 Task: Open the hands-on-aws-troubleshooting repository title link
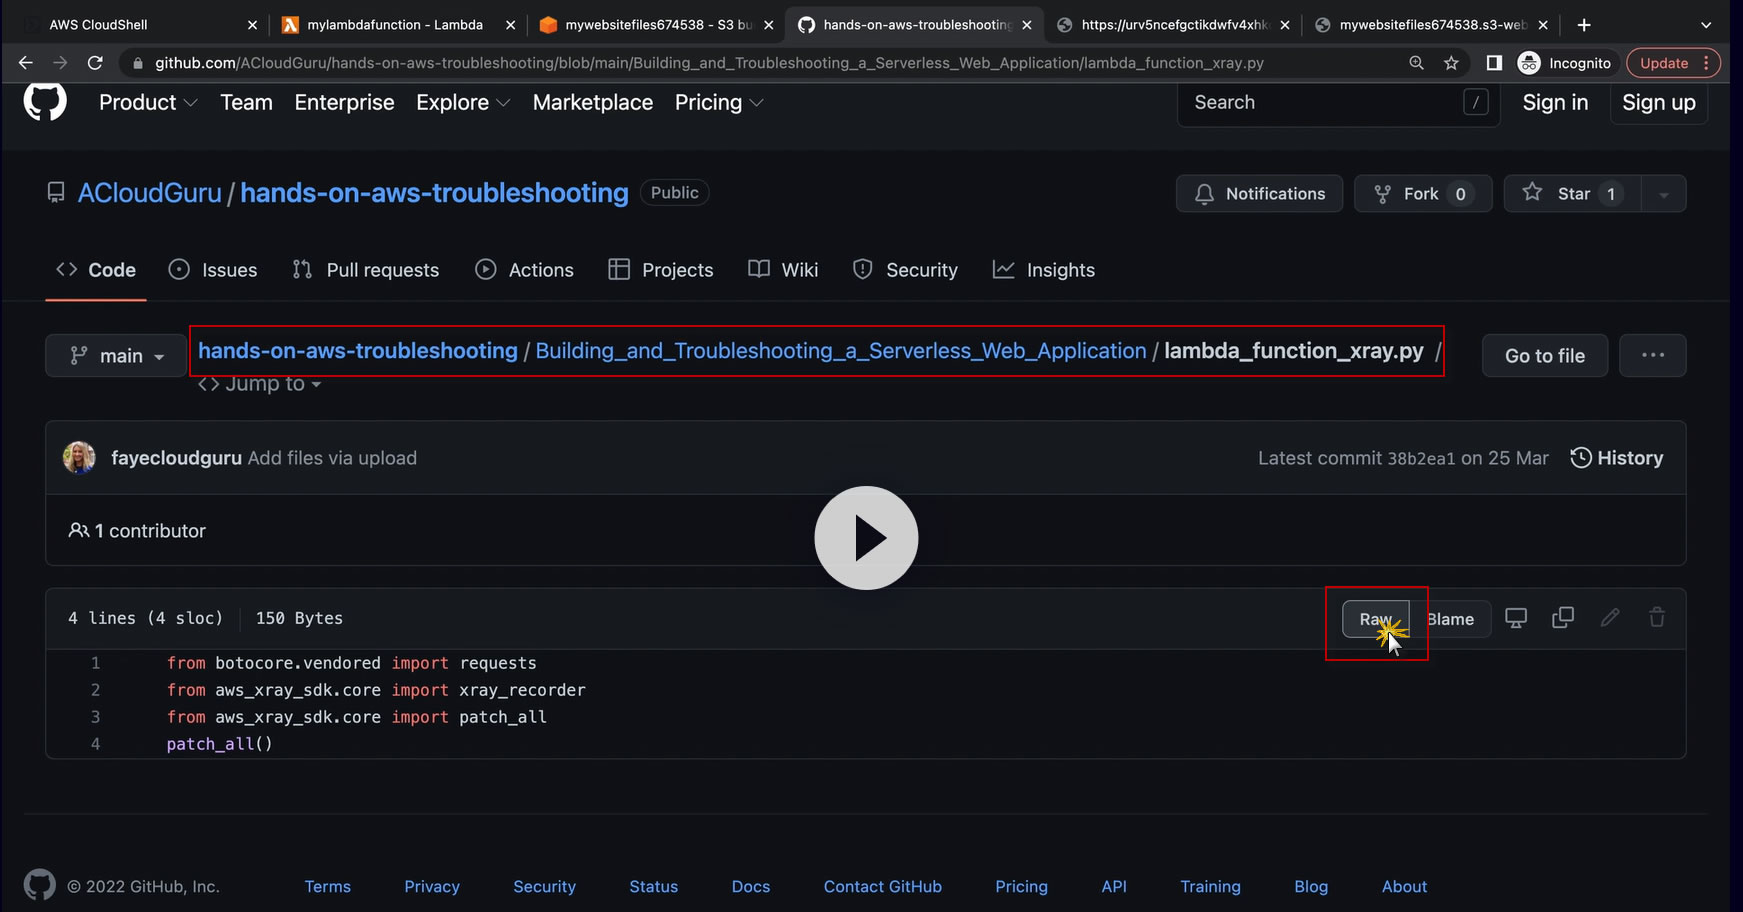(434, 193)
